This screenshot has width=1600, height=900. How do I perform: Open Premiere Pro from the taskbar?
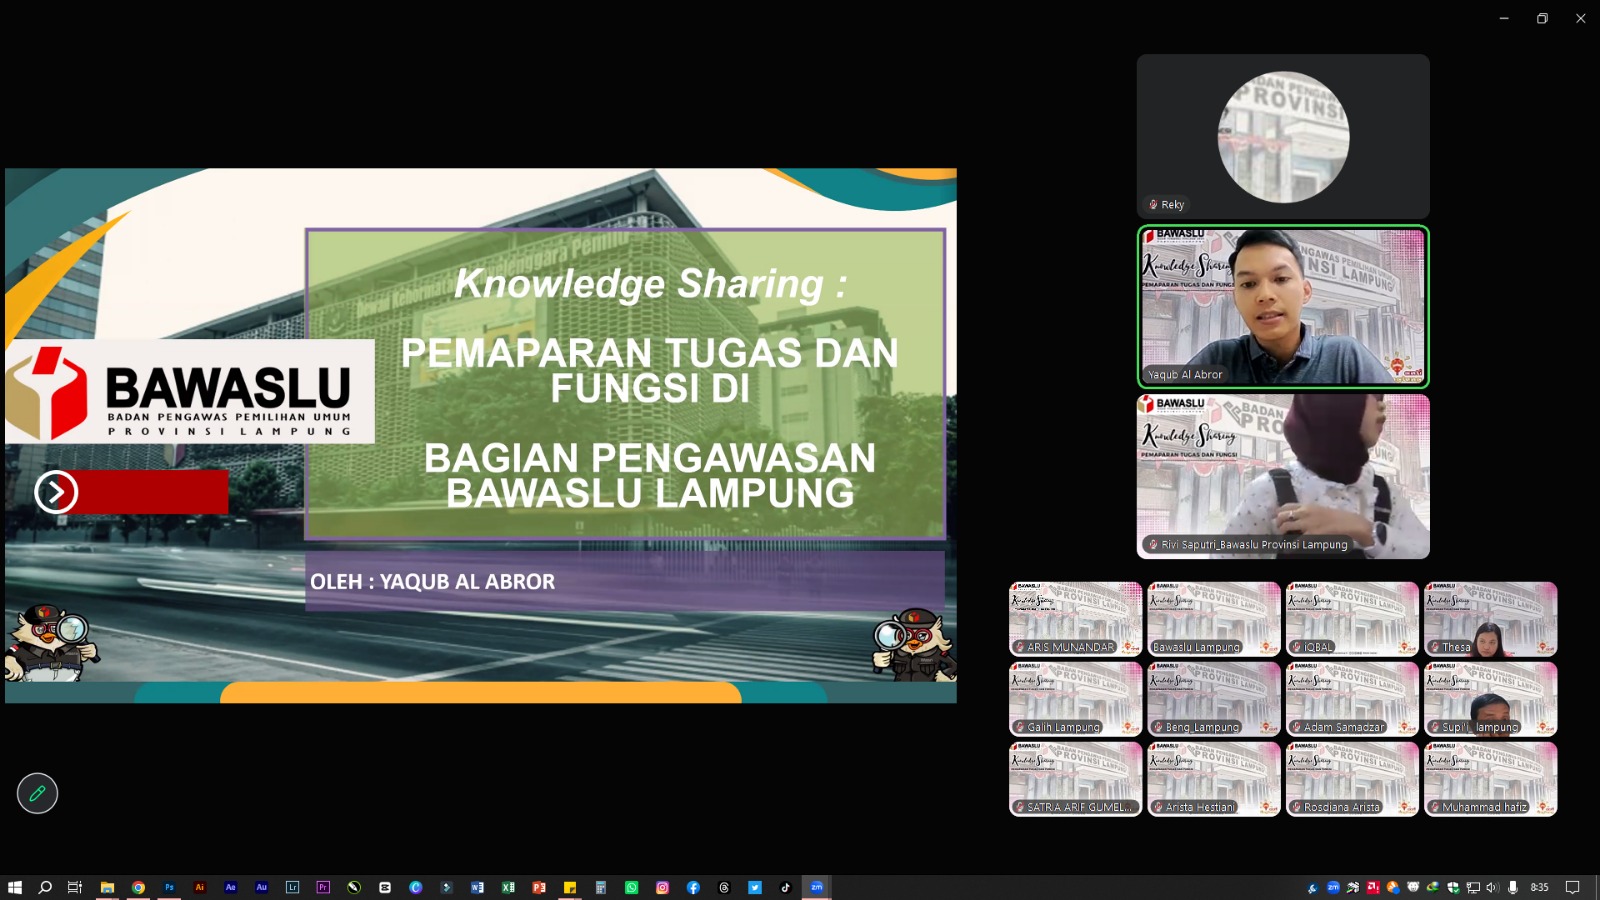pos(323,887)
